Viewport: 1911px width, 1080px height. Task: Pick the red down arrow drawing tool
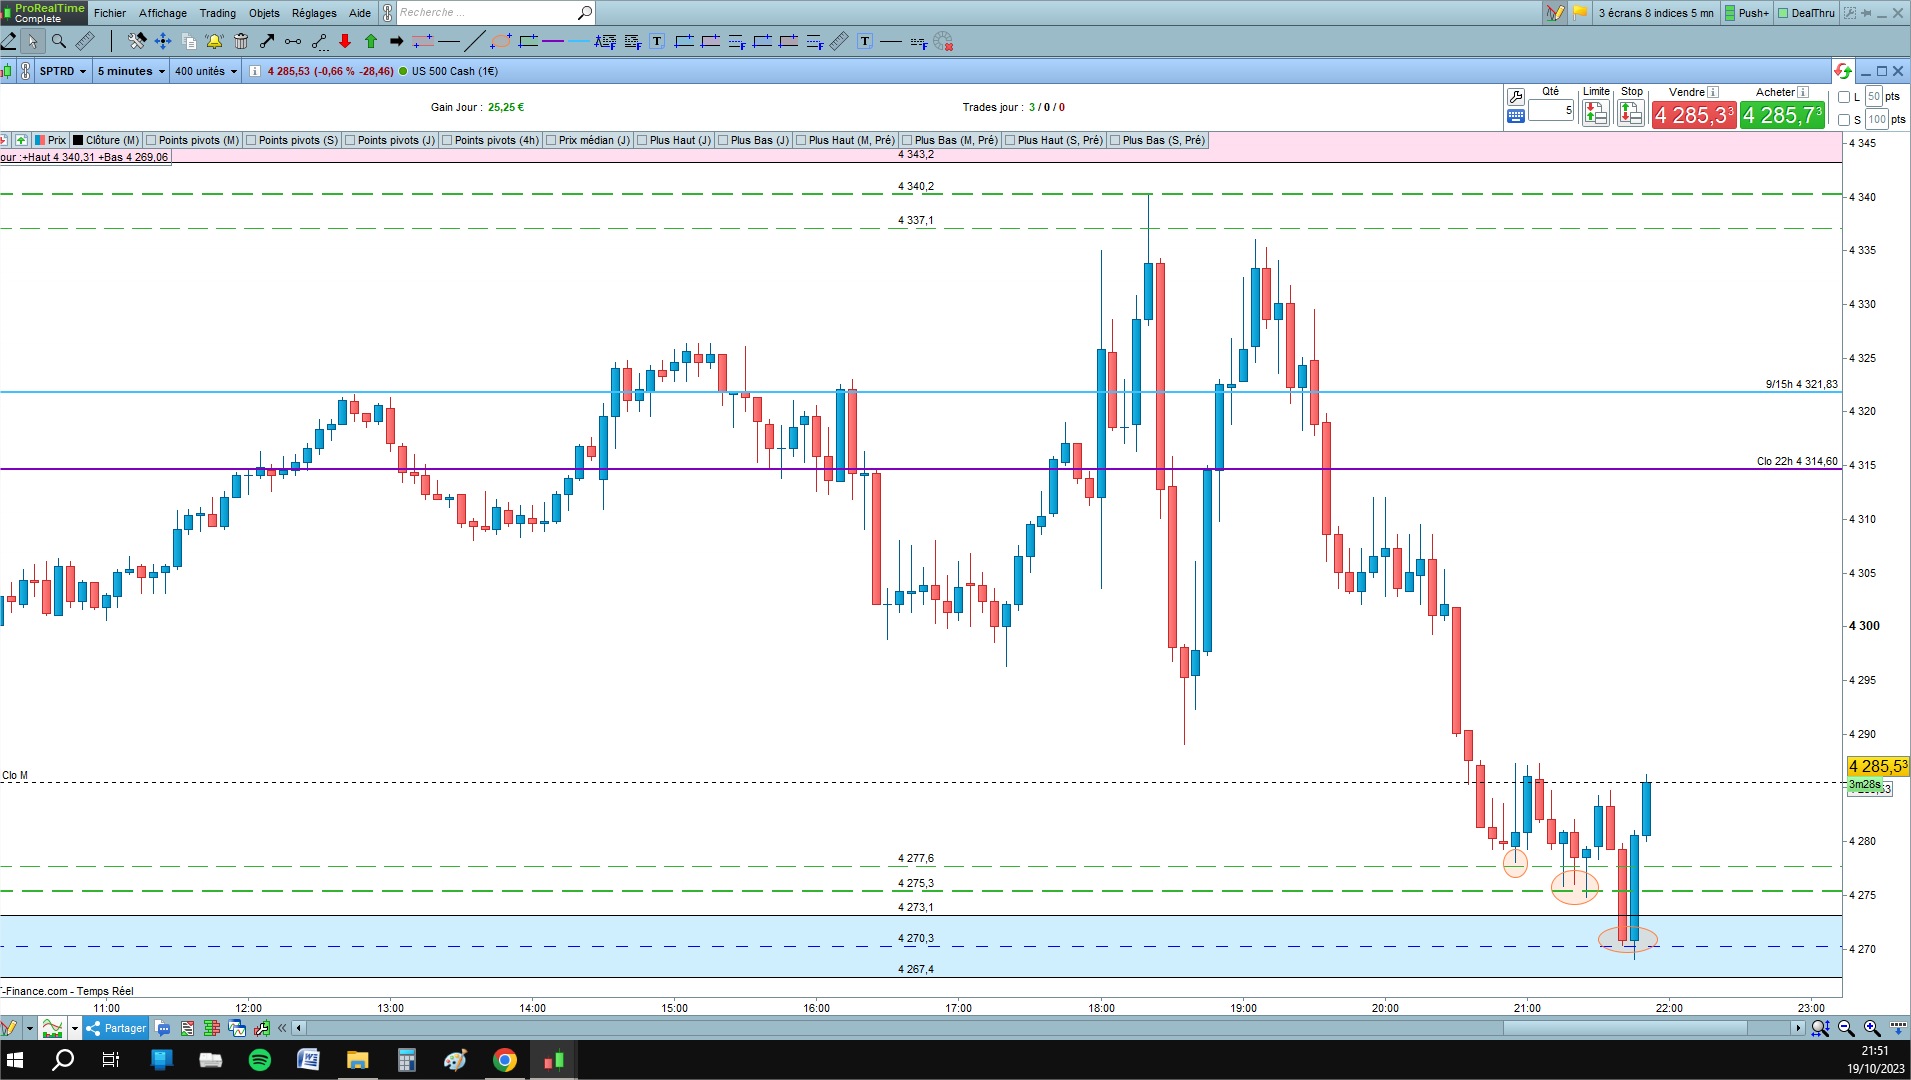tap(345, 41)
